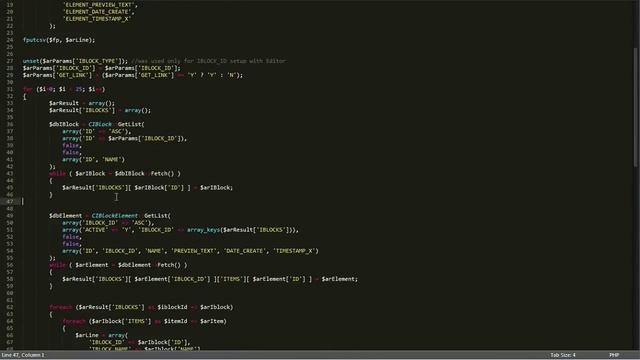This screenshot has height=360, width=640.
Task: Click gutter line number 62
Action: coord(9,307)
